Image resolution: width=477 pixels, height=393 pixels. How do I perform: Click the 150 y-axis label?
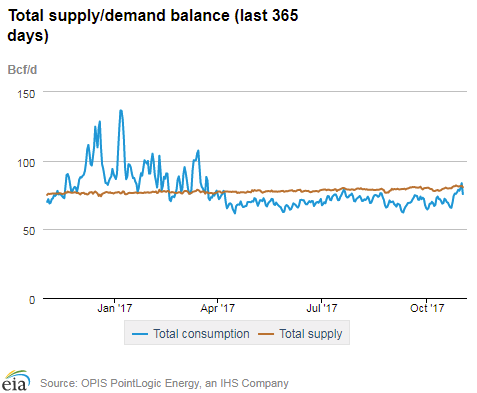click(26, 94)
